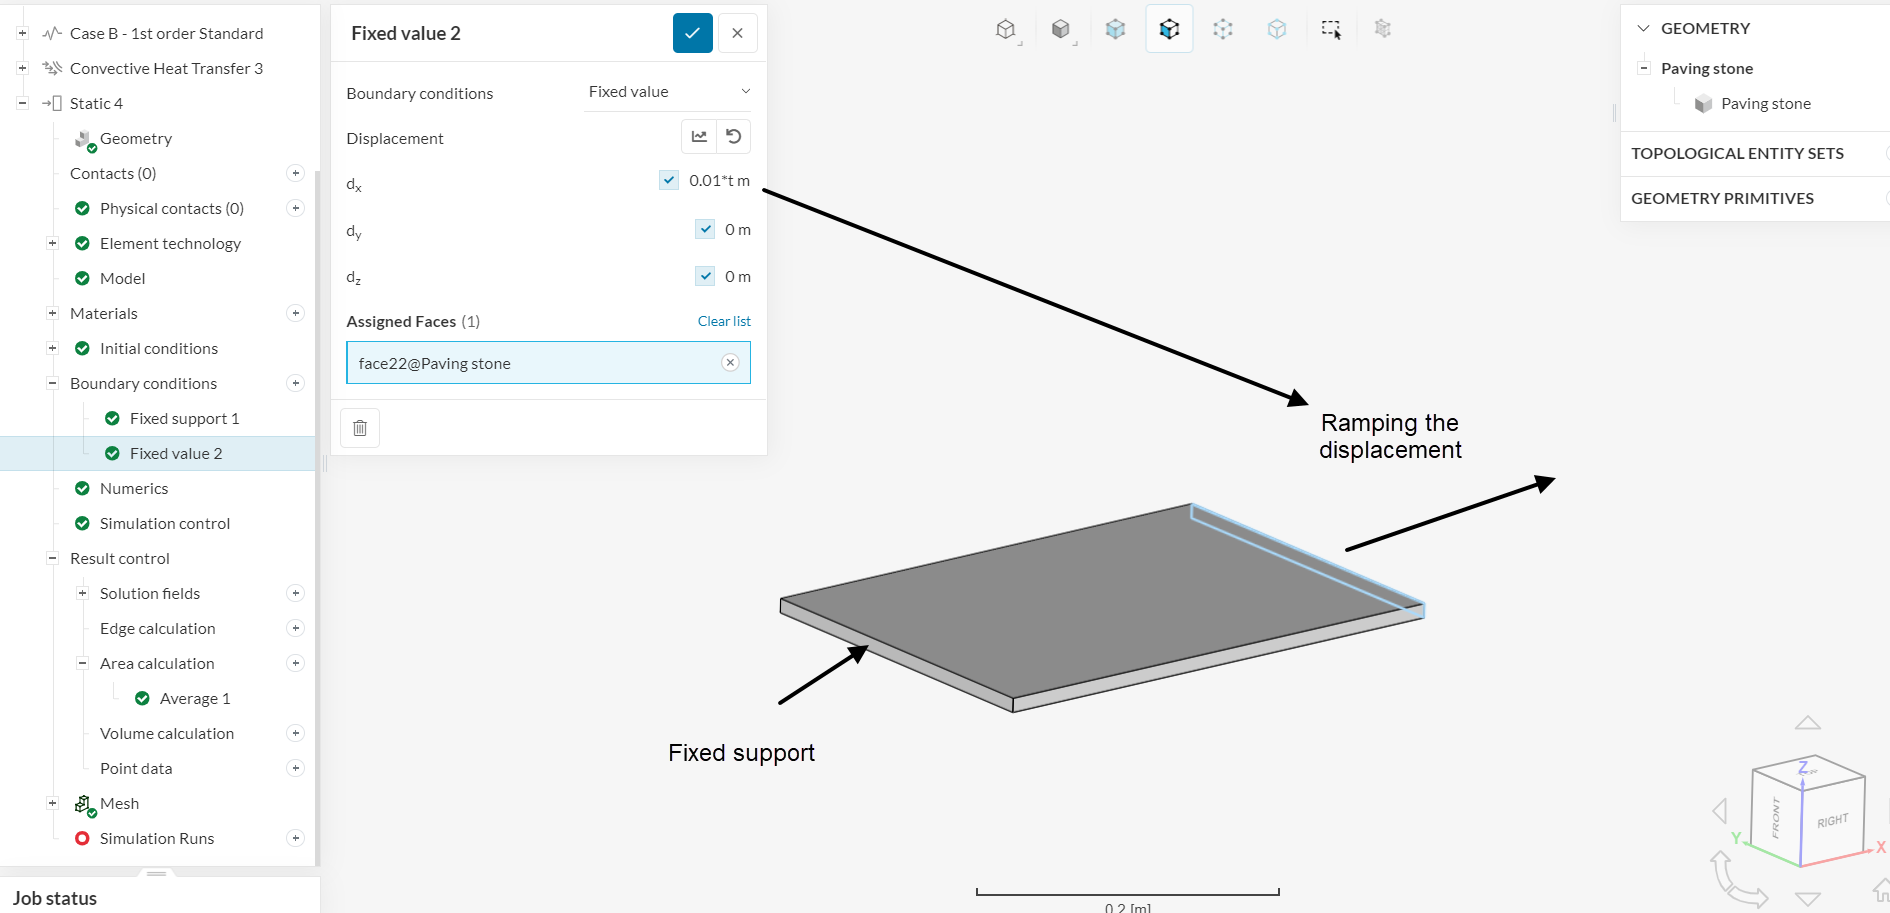Select Average 1 area calculation

click(195, 698)
